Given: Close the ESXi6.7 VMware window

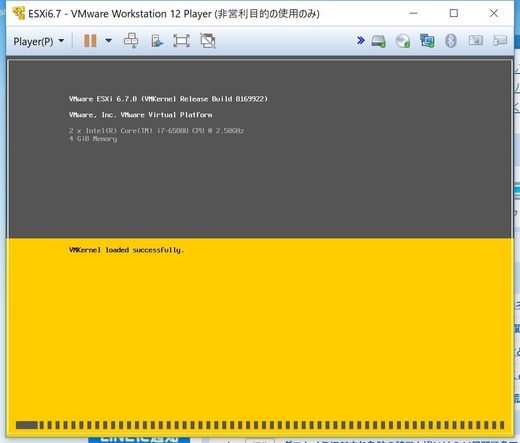Looking at the screenshot, I should [x=494, y=13].
